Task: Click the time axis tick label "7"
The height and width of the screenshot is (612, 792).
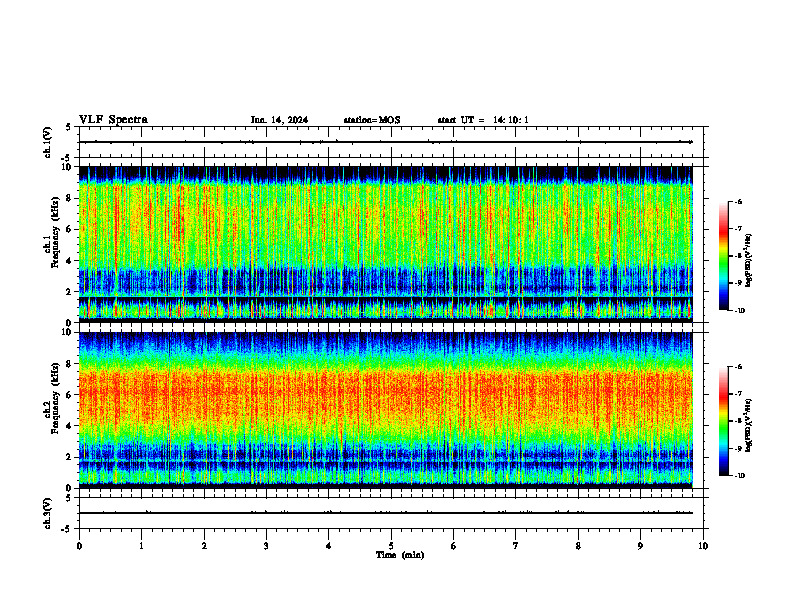Action: [516, 546]
